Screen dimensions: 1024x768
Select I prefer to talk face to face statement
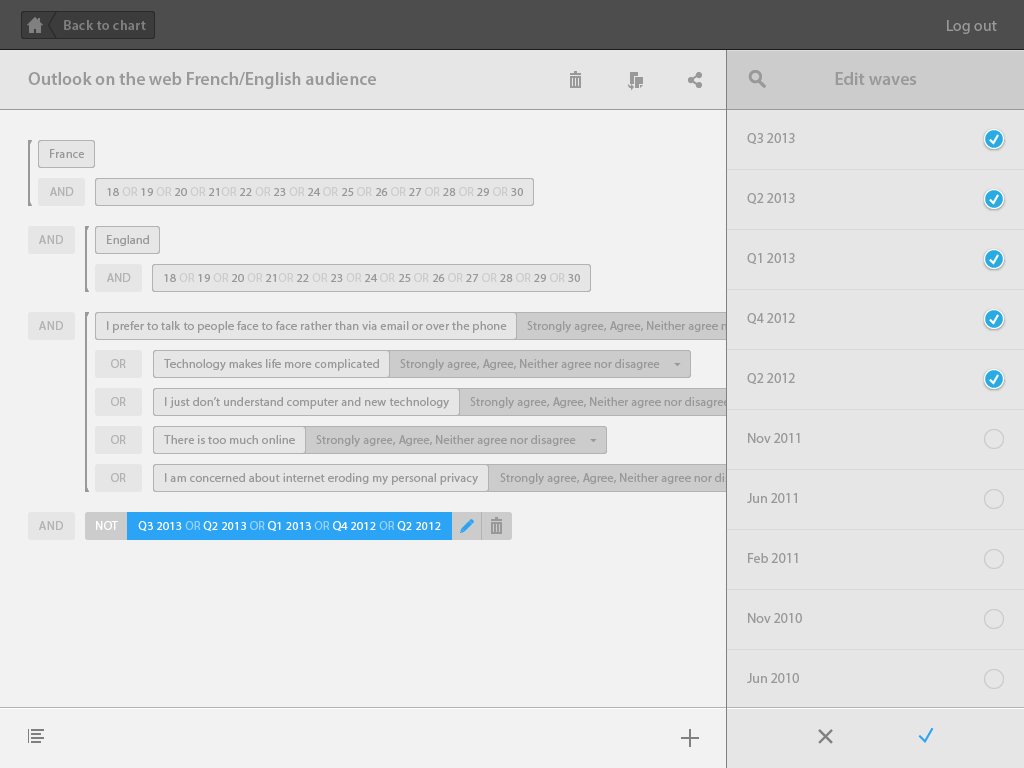pyautogui.click(x=306, y=326)
